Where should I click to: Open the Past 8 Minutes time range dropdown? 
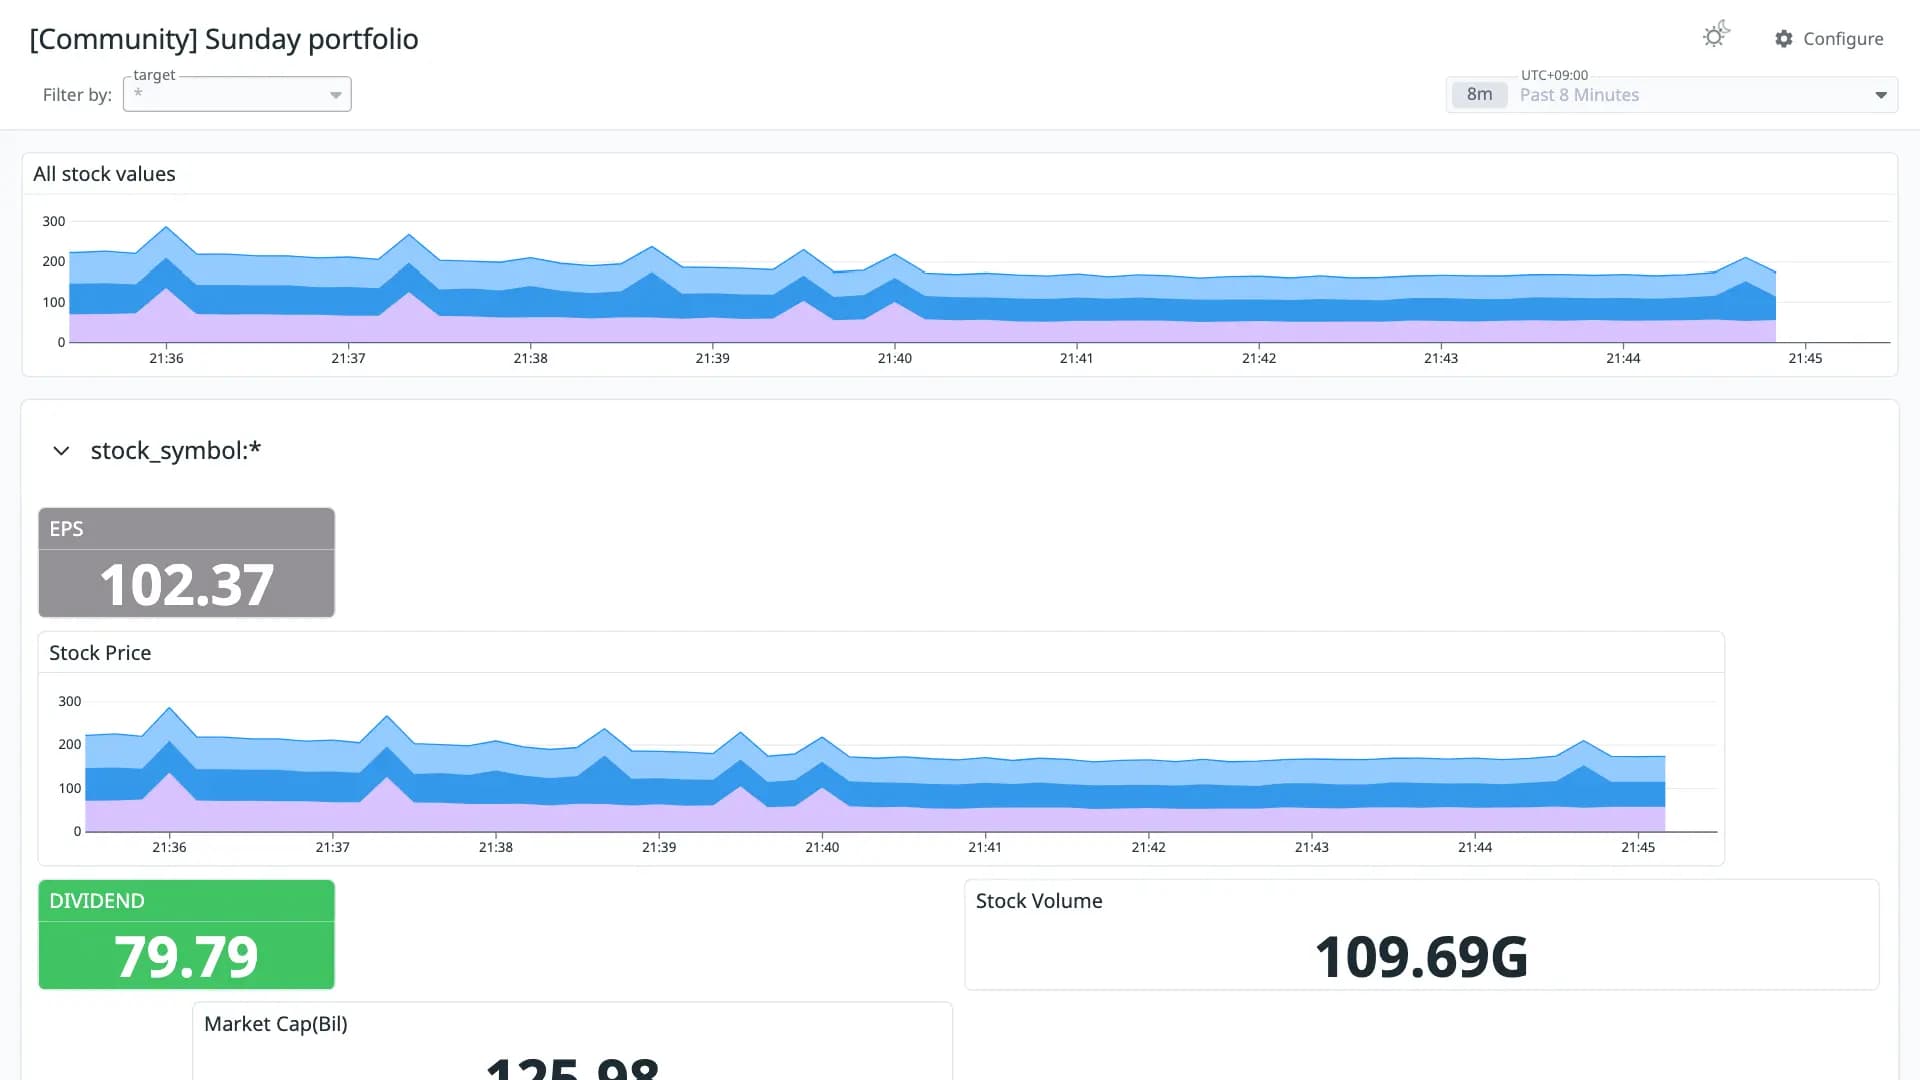1672,95
